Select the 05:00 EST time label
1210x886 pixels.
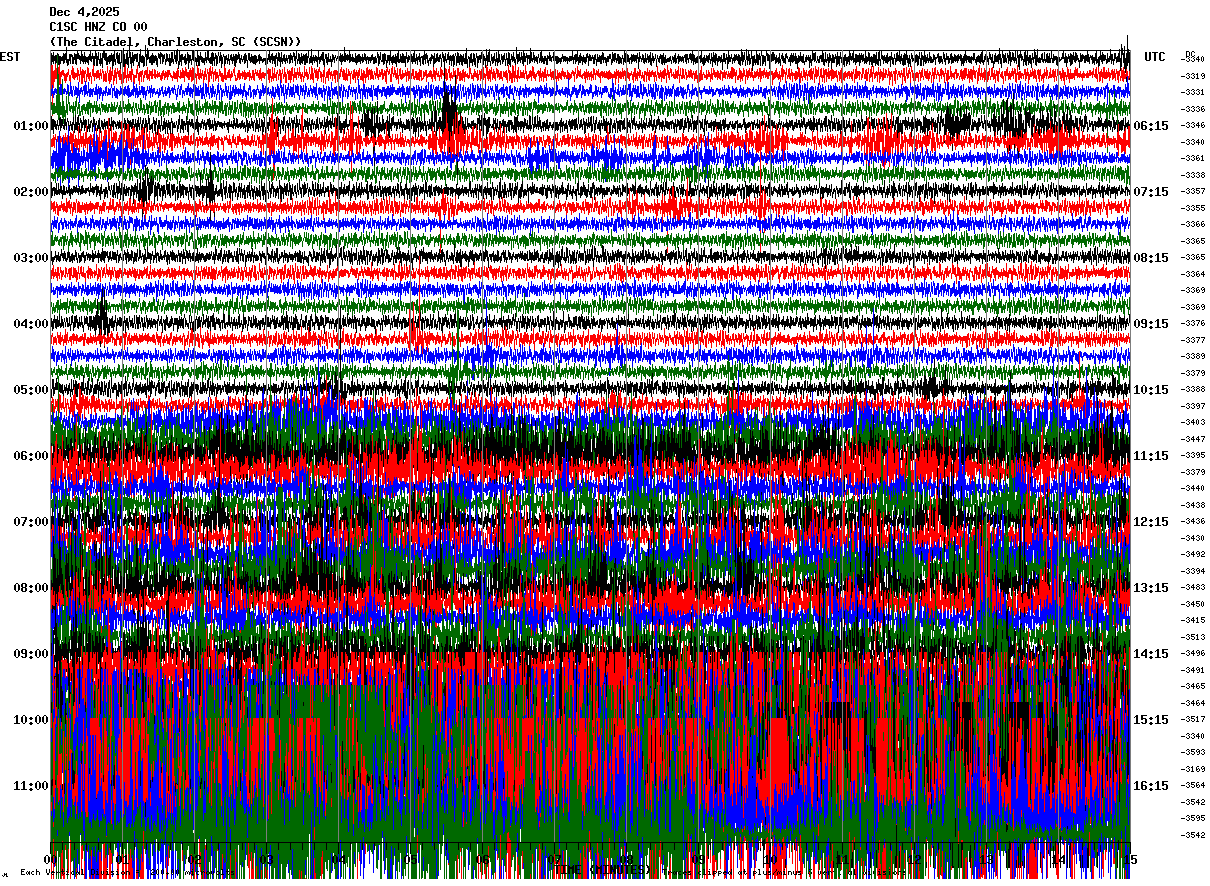point(31,390)
